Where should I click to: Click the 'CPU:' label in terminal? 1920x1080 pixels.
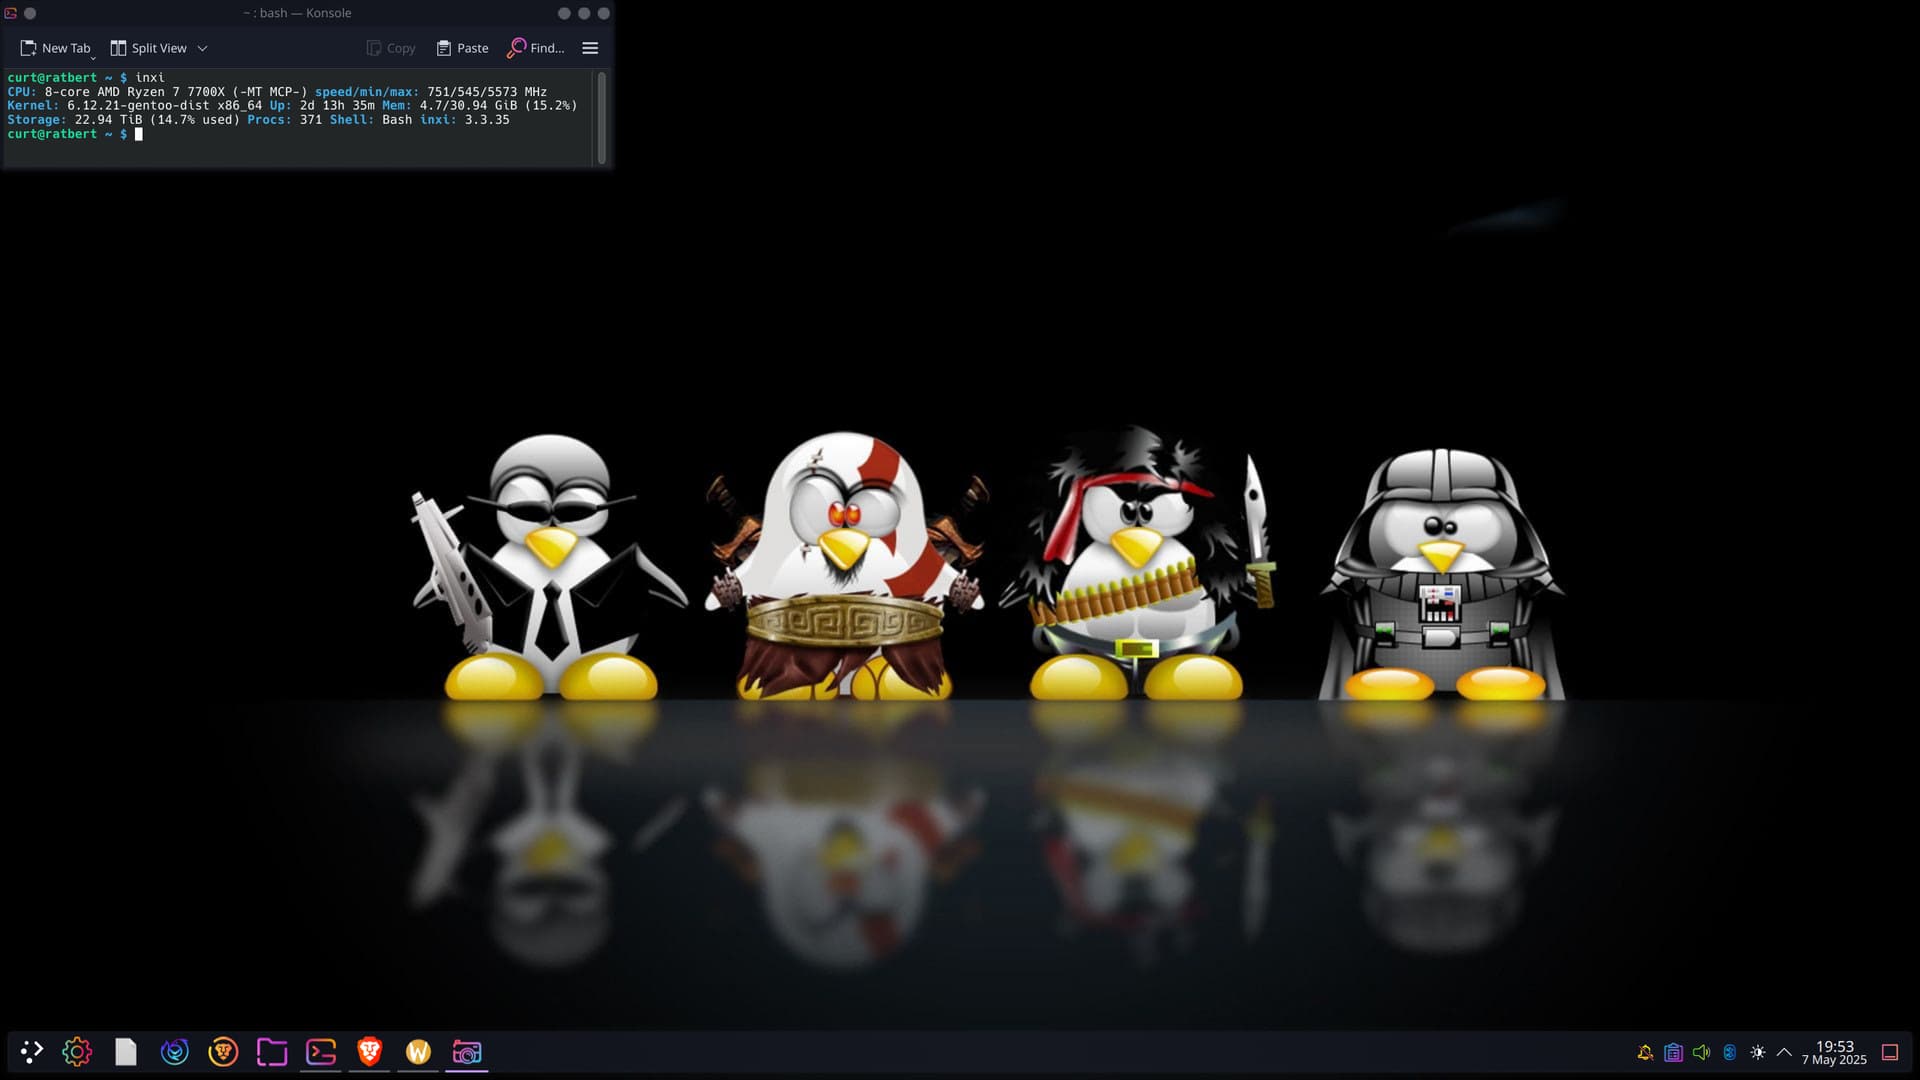tap(22, 91)
